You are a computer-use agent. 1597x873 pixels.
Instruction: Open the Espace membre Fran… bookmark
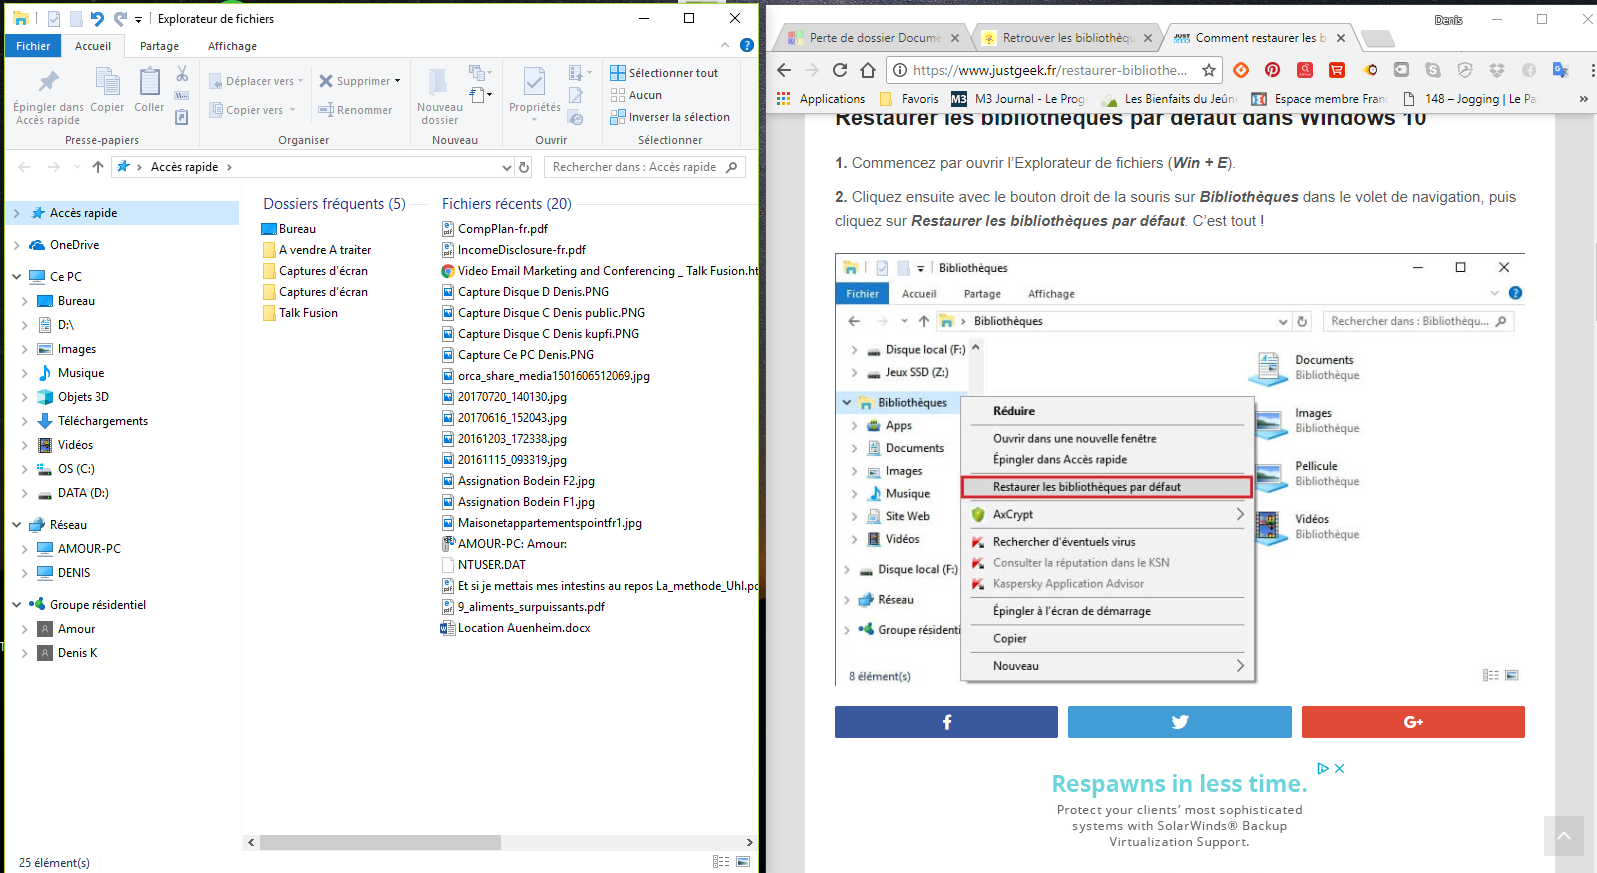coord(1319,99)
